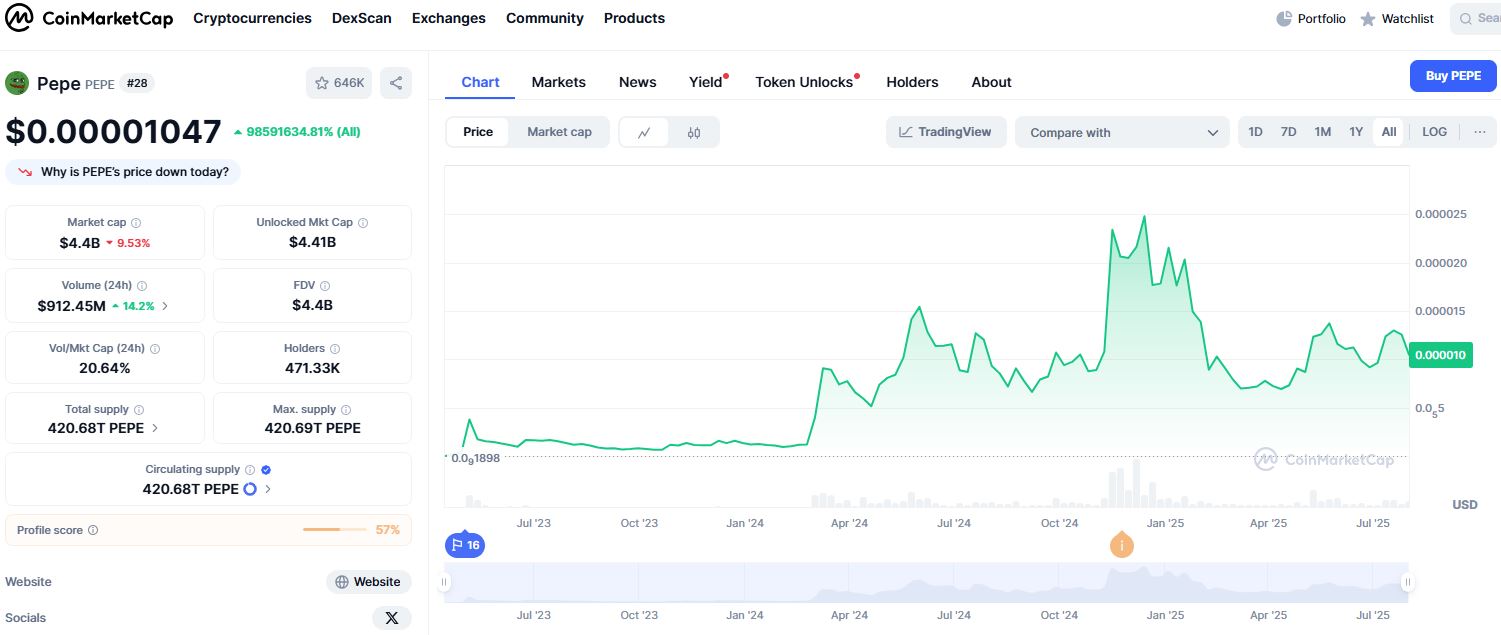This screenshot has height=635, width=1501.
Task: Select the Market cap chart toggle
Action: (559, 132)
